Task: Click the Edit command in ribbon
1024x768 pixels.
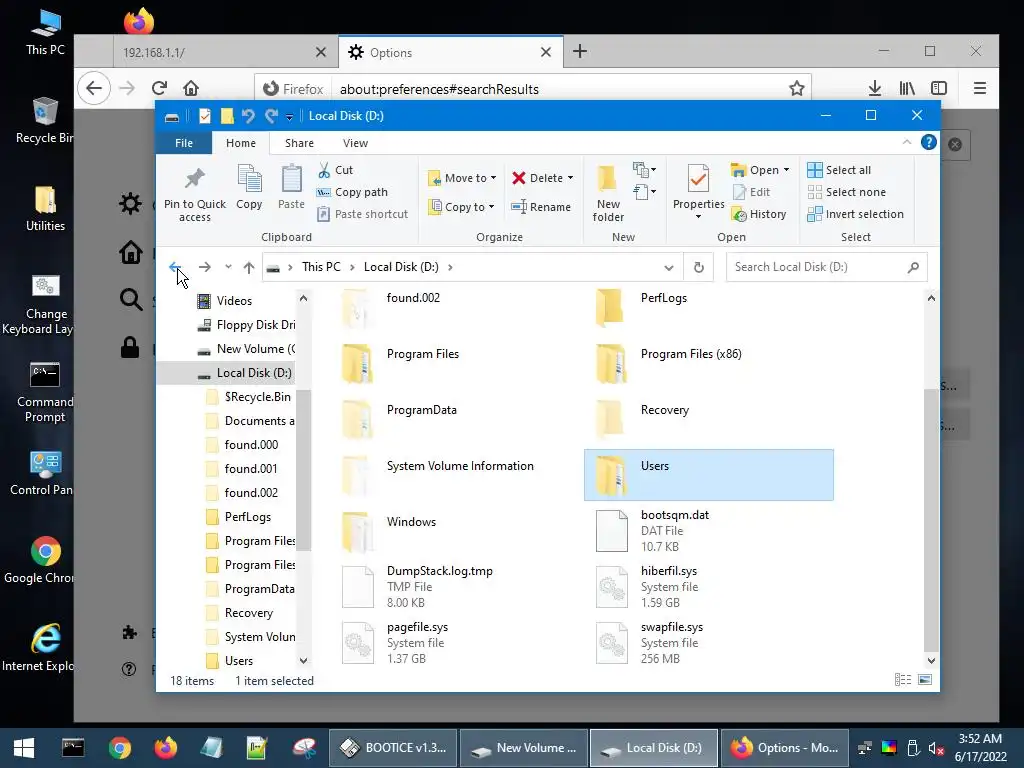Action: click(751, 192)
